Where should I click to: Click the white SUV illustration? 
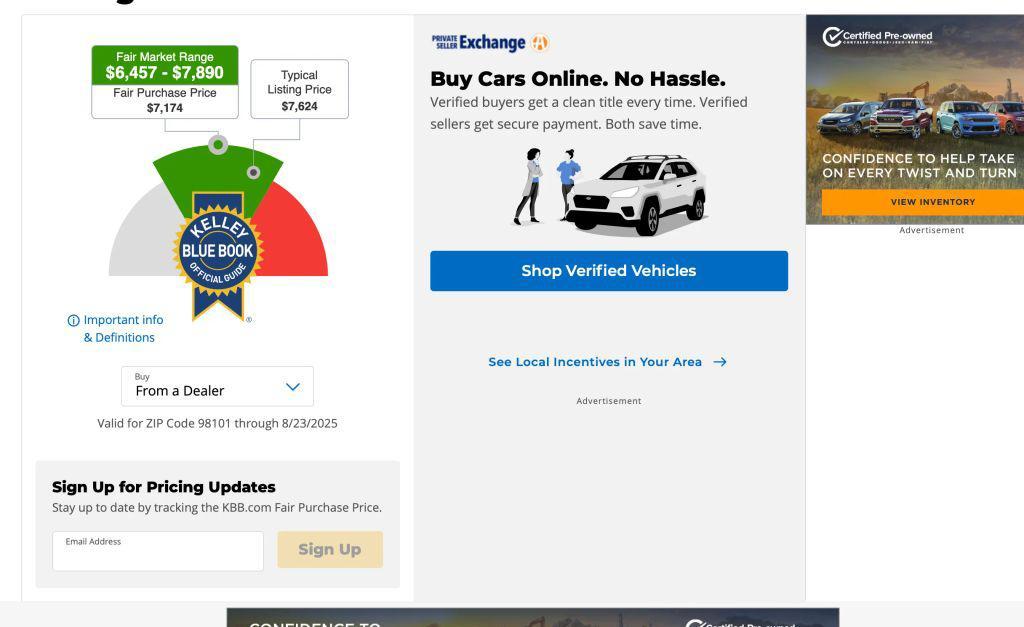tap(635, 194)
